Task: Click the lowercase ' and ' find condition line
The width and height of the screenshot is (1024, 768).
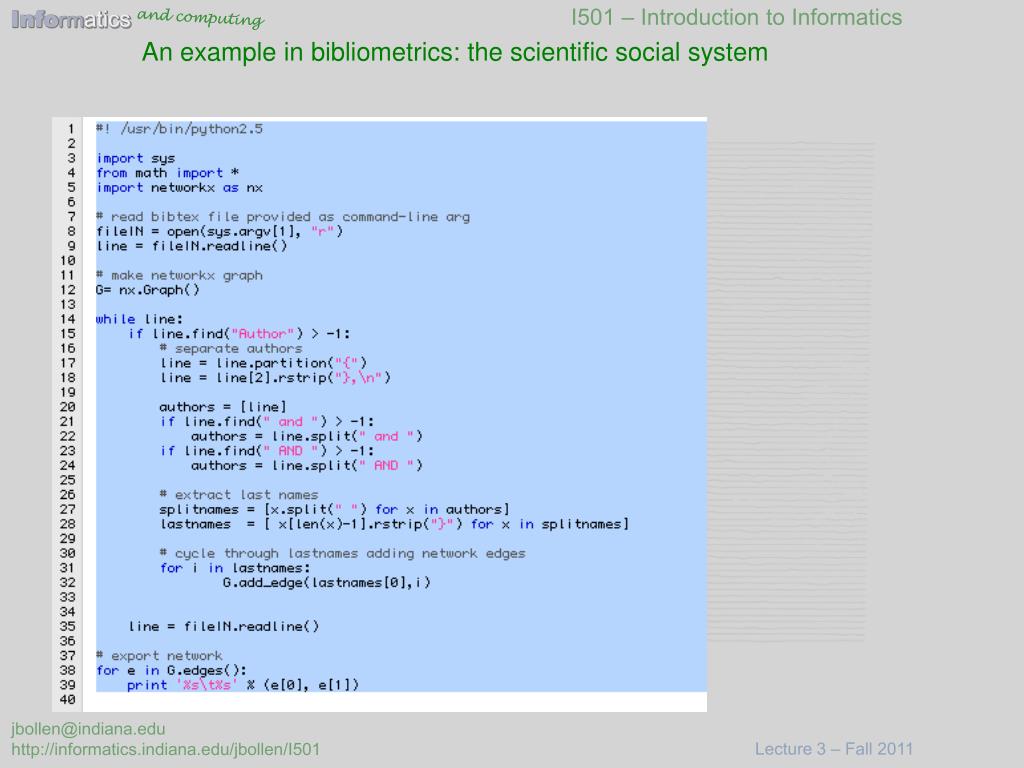Action: tap(267, 422)
